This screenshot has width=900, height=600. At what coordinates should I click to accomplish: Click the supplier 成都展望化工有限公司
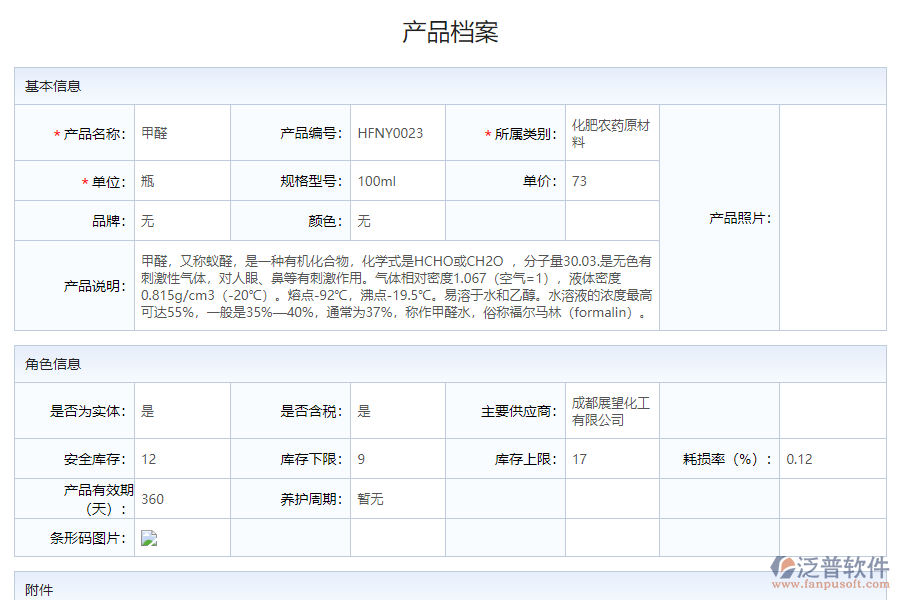609,410
